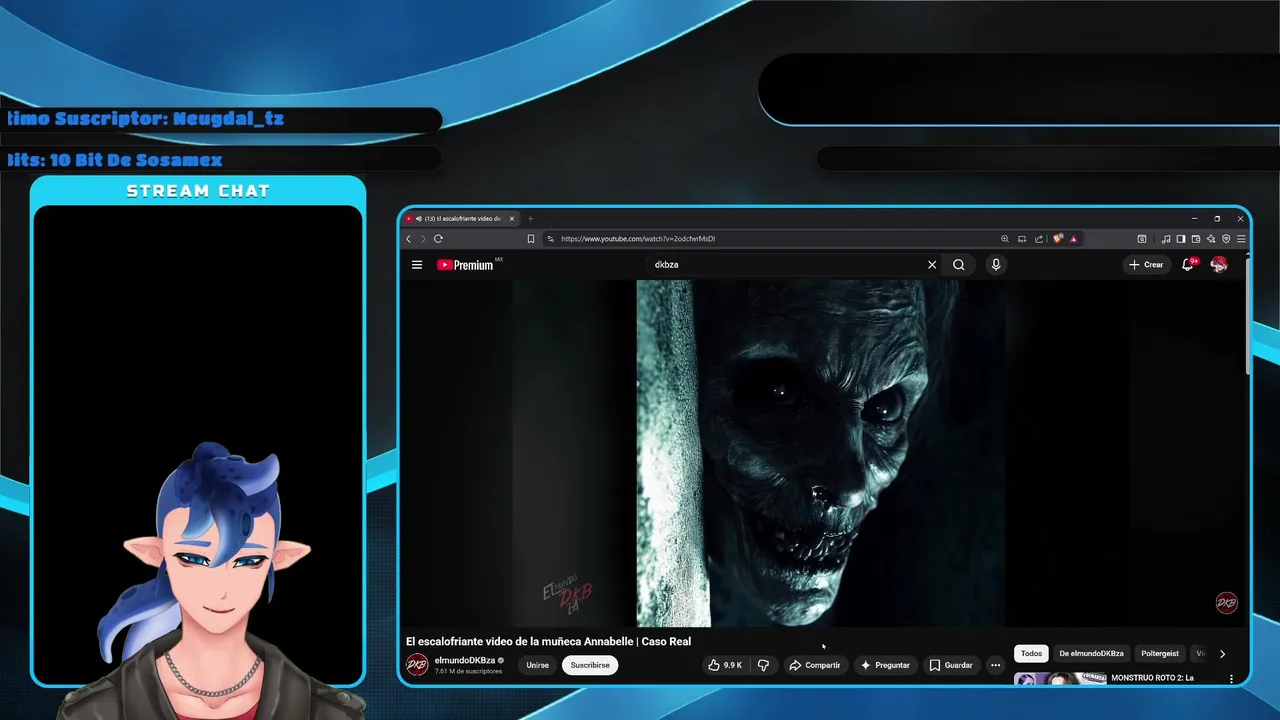1280x720 pixels.
Task: Click the Preguntar button
Action: pos(885,665)
